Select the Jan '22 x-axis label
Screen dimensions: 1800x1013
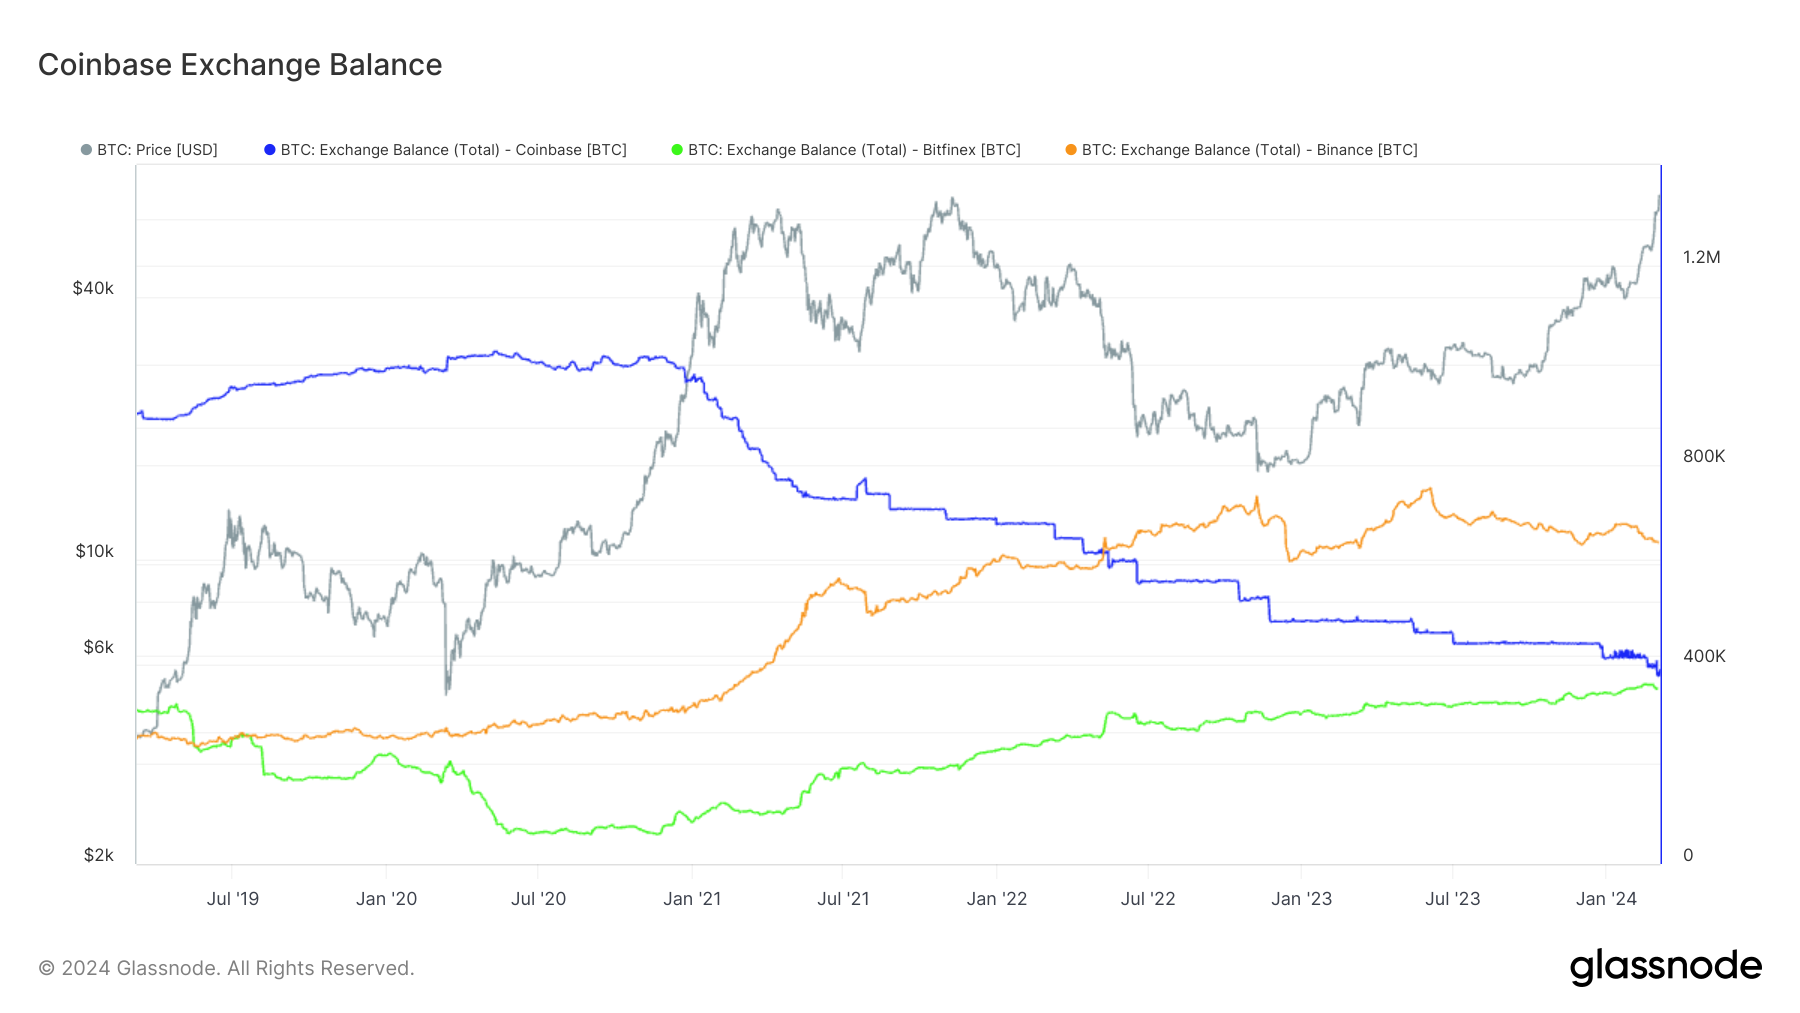point(997,899)
